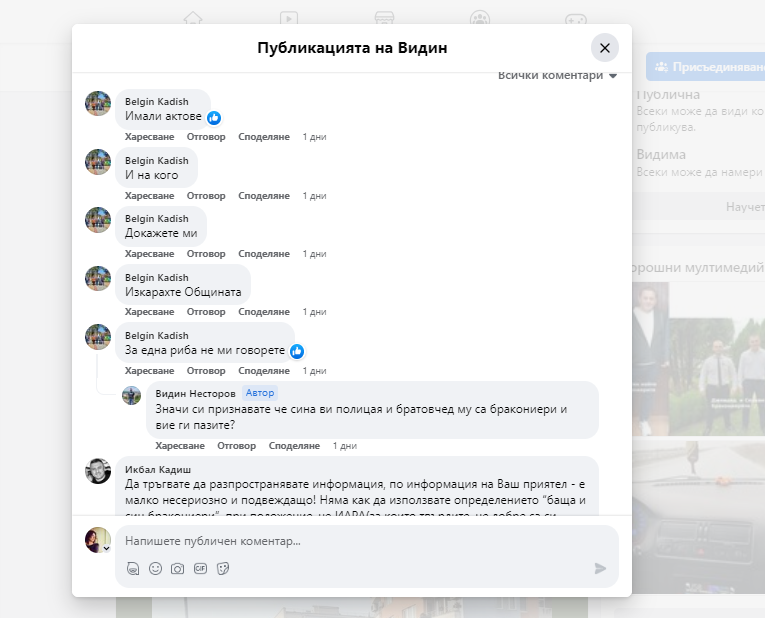Insert a GIF into the comment
This screenshot has height=618, width=765.
(200, 568)
